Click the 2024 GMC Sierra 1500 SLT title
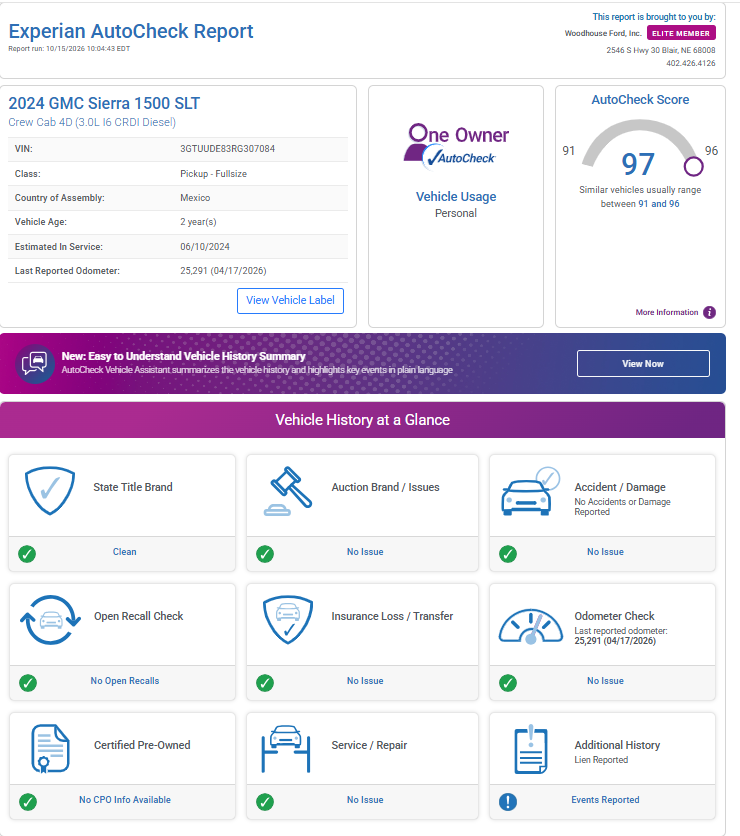Image resolution: width=740 pixels, height=836 pixels. click(104, 103)
